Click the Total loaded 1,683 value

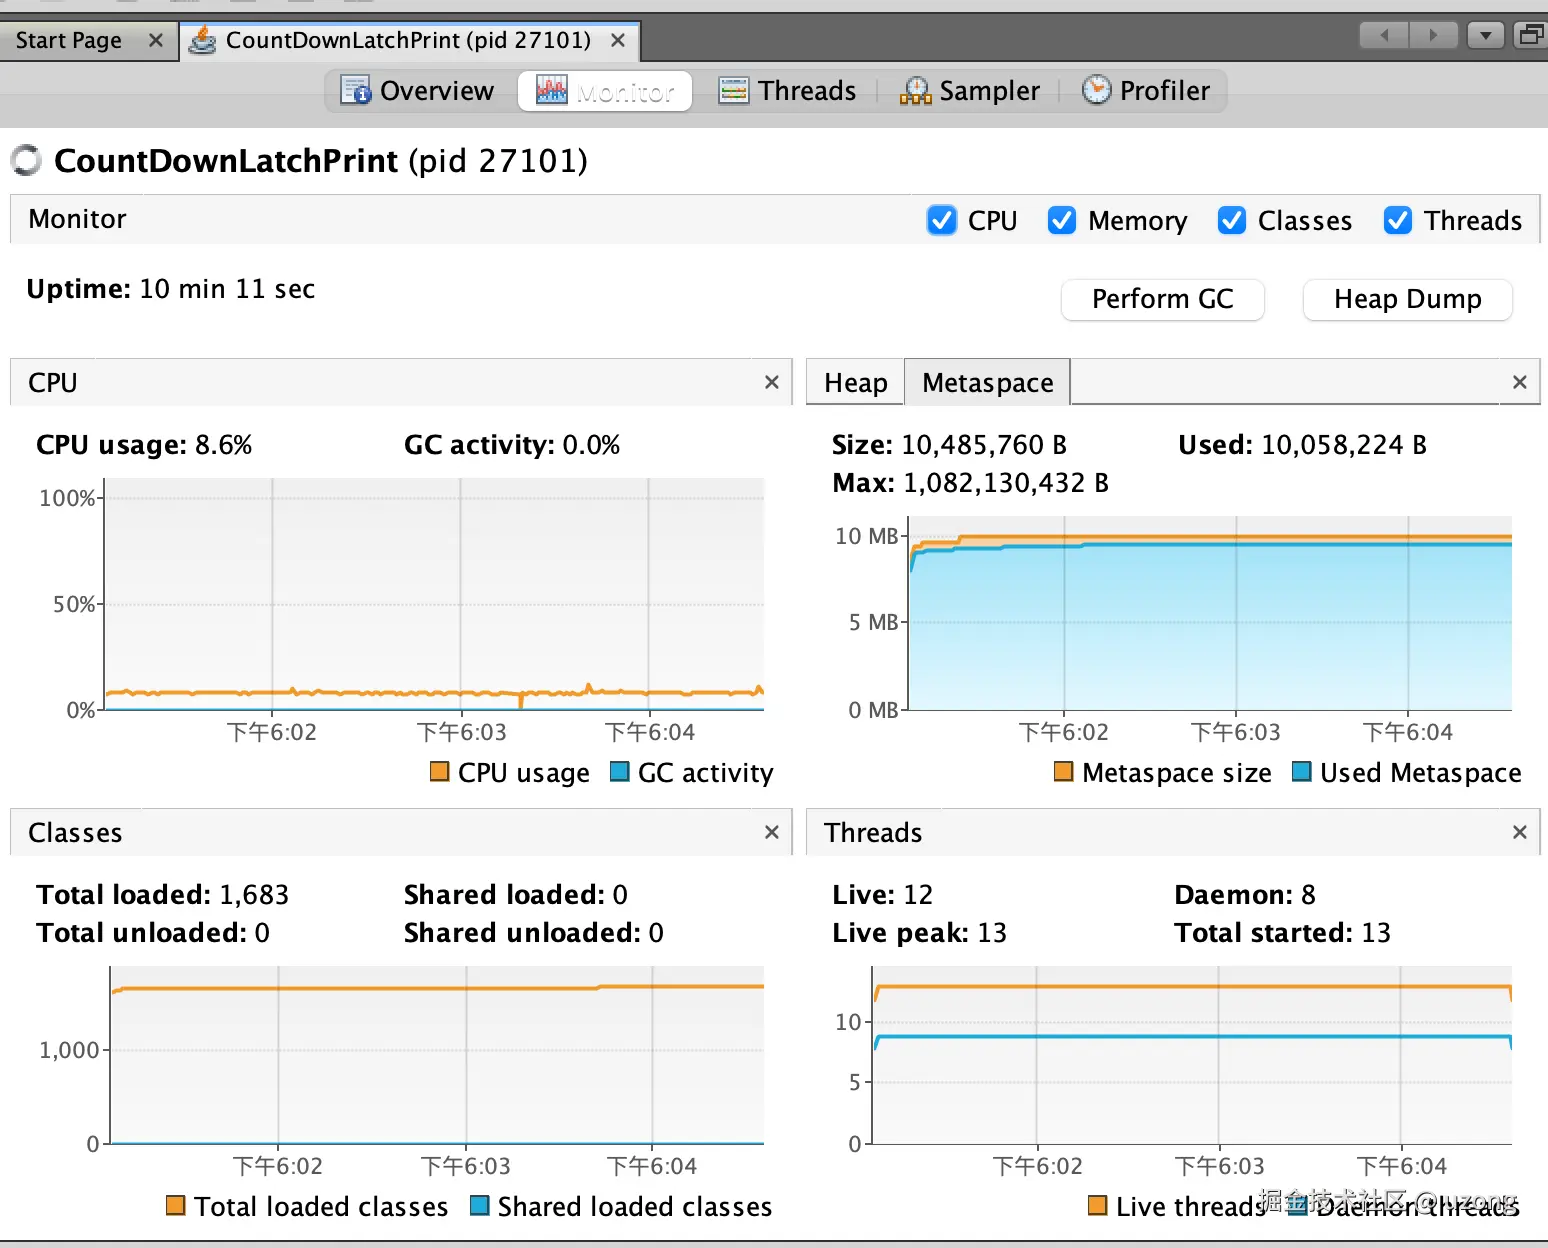(x=254, y=895)
